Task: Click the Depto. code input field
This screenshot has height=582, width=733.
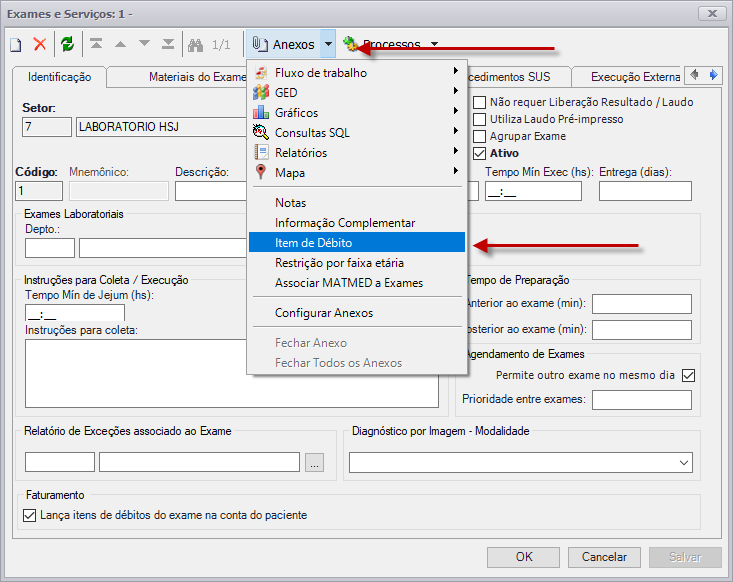Action: (x=50, y=248)
